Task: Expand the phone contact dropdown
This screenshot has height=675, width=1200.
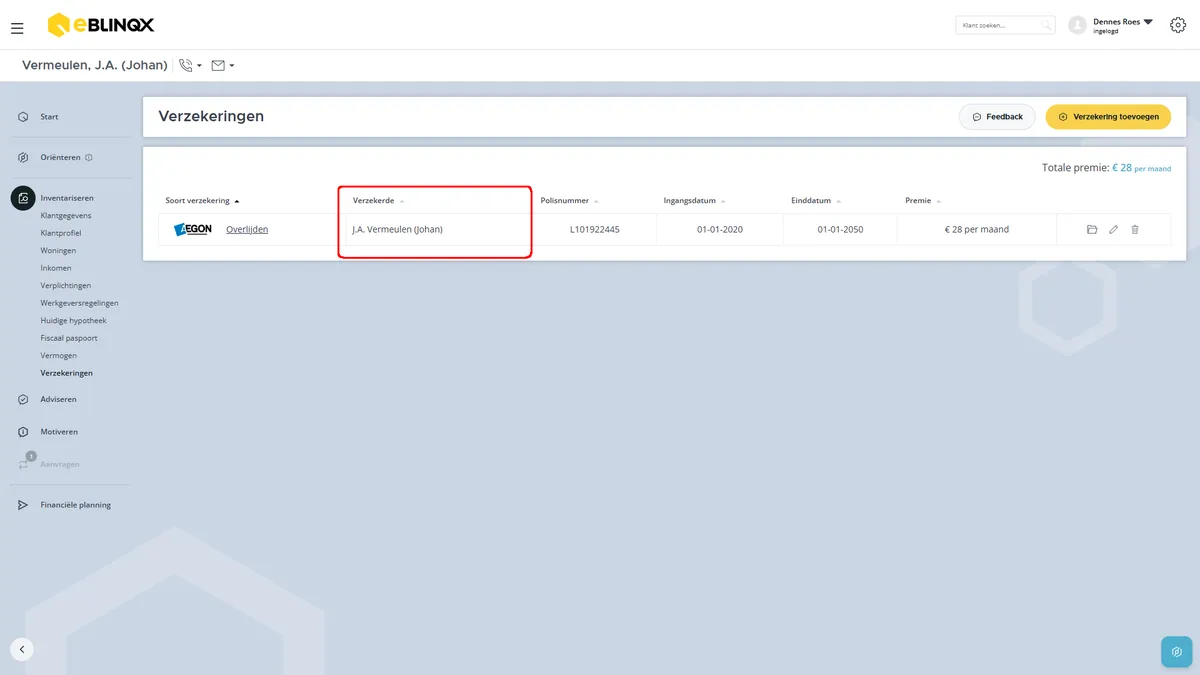Action: pos(190,66)
